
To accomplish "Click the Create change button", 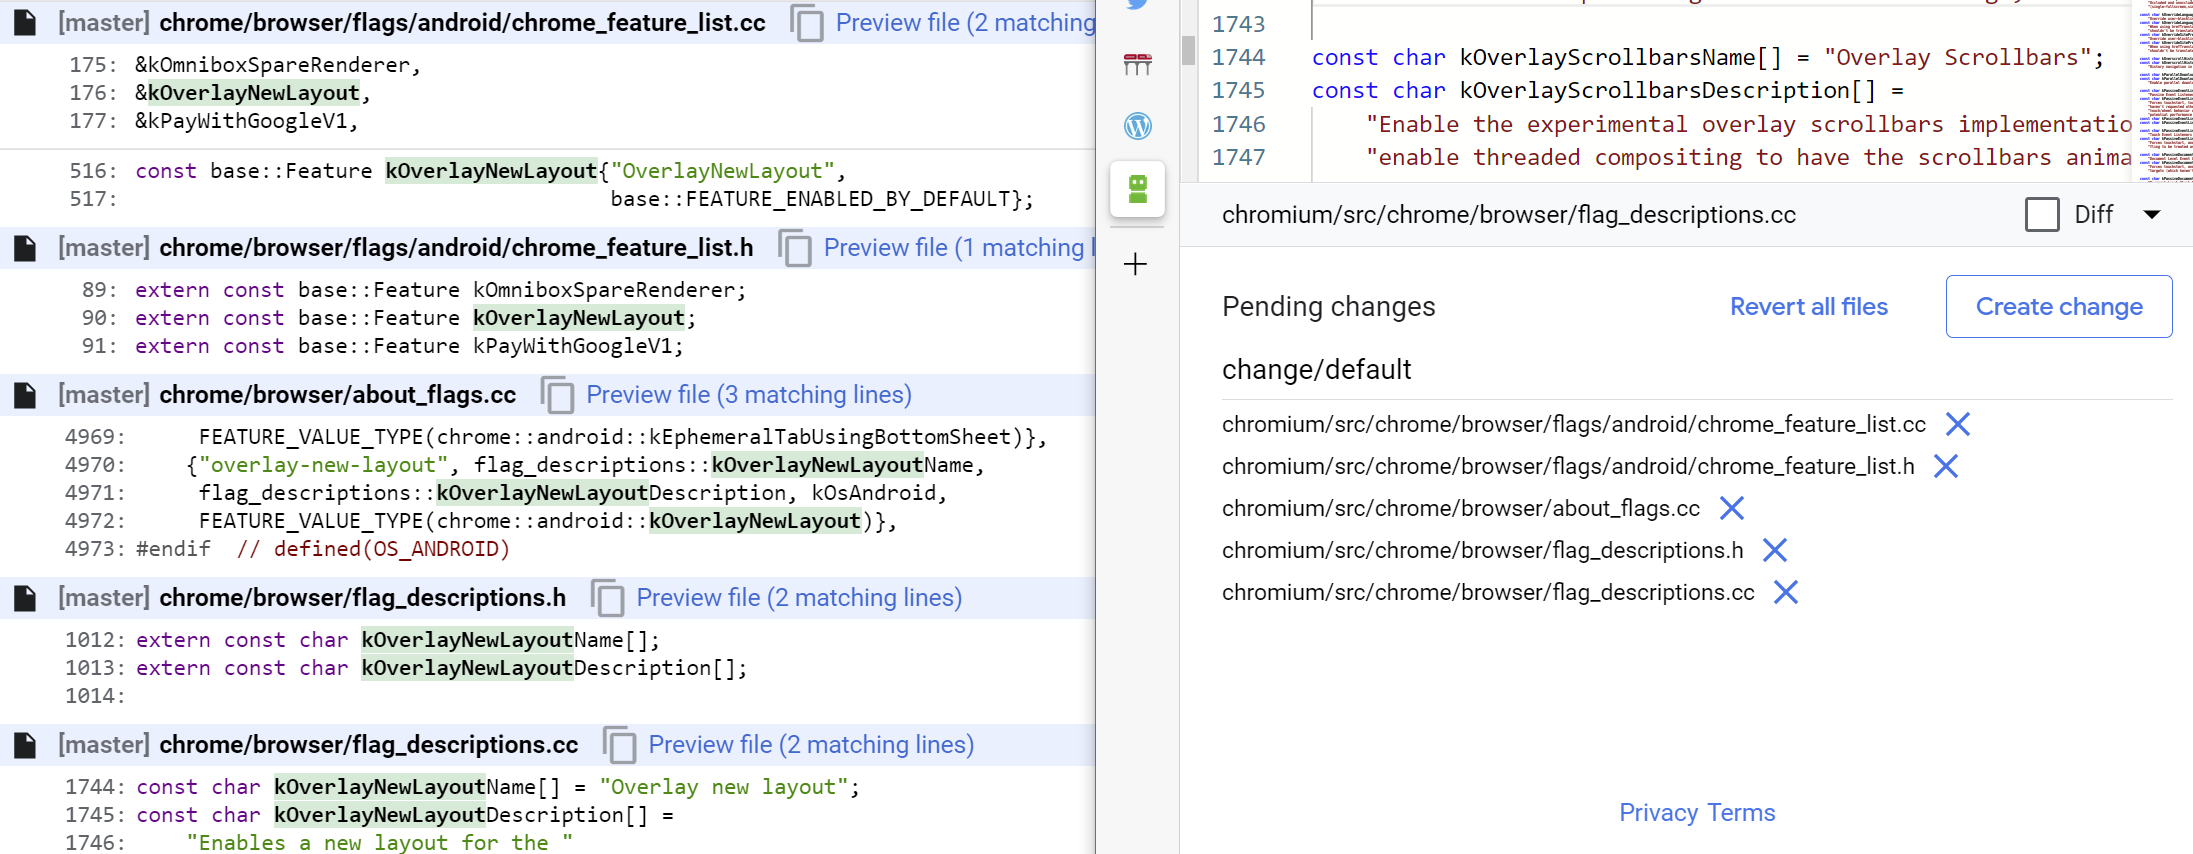I will click(2058, 307).
